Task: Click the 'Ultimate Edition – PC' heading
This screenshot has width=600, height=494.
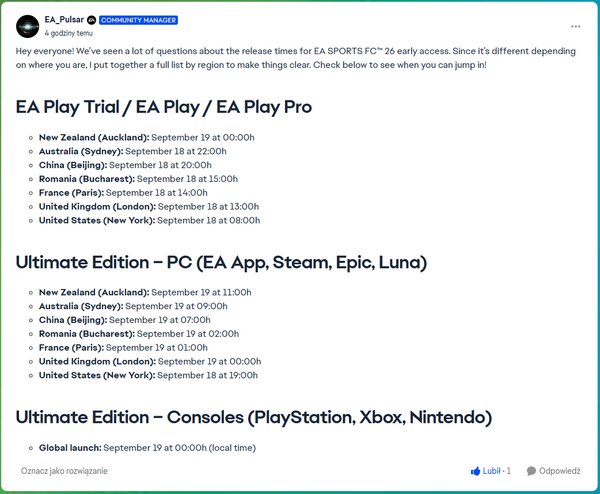Action: pyautogui.click(x=221, y=263)
